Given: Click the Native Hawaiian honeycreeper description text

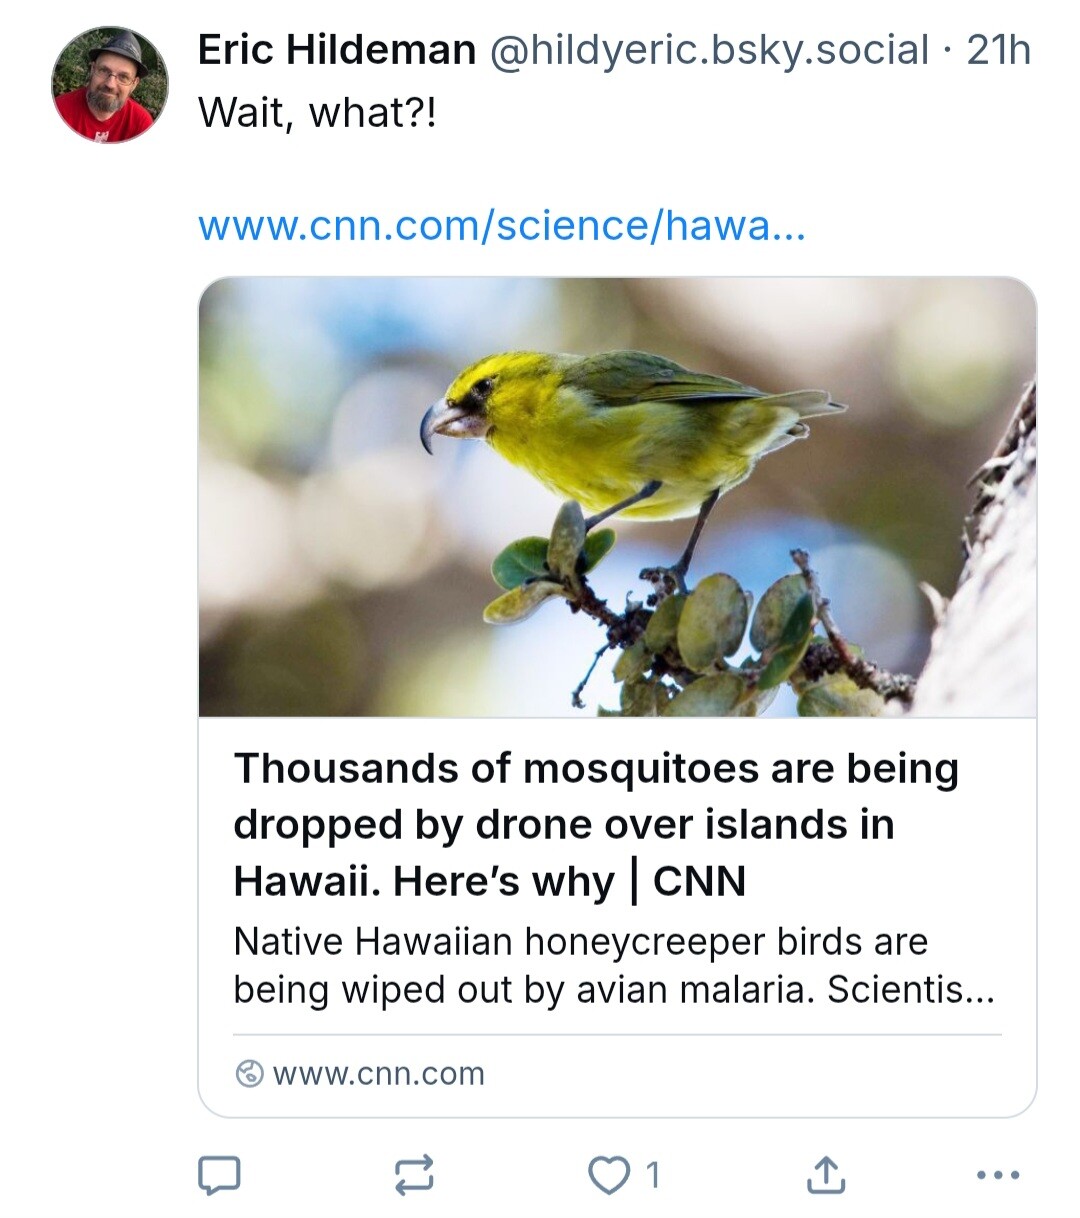Looking at the screenshot, I should coord(614,966).
